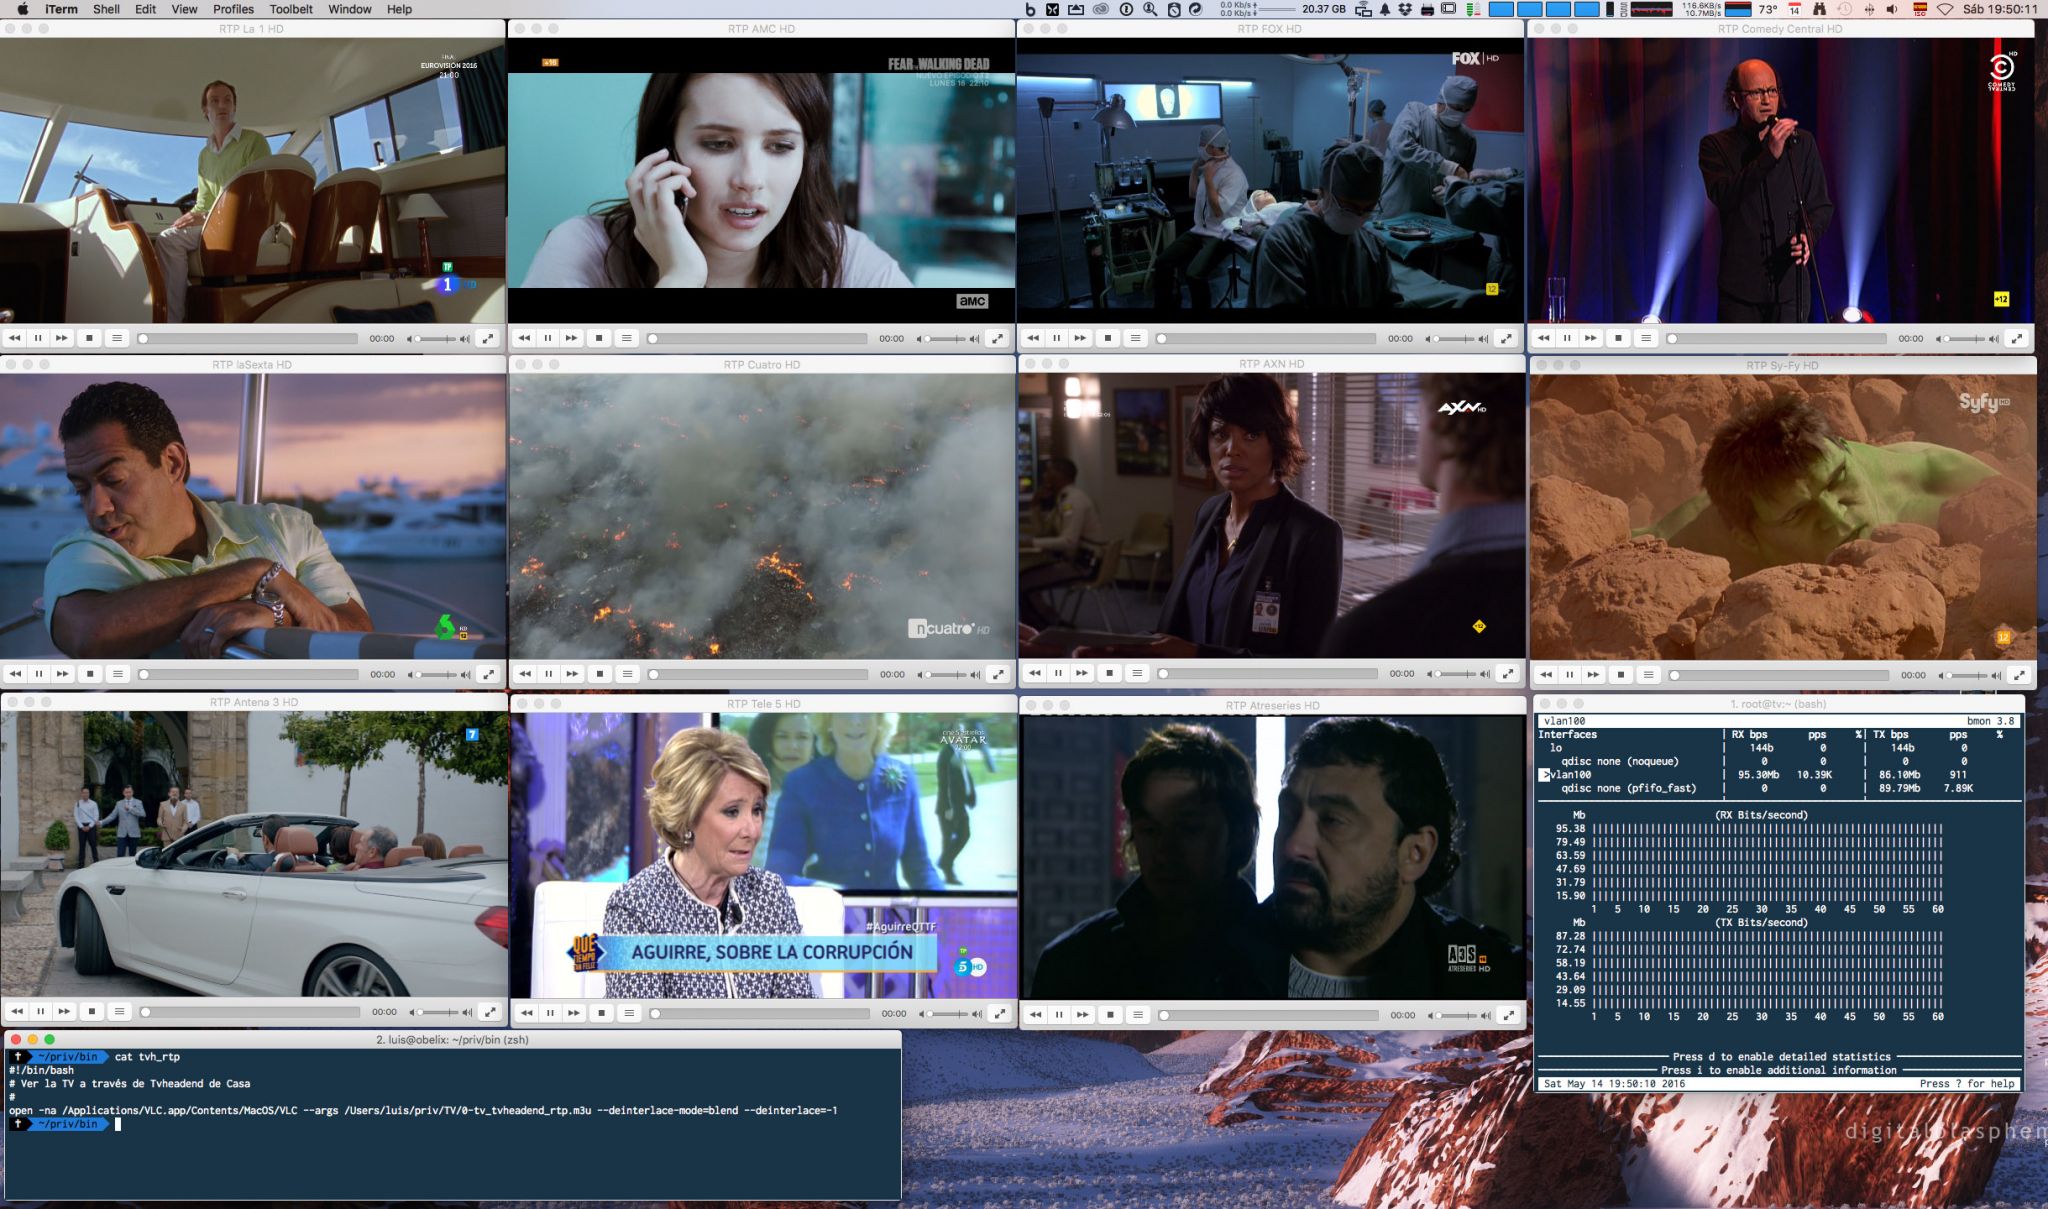Pause playback in RTP La 1 HD window
Image resolution: width=2048 pixels, height=1209 pixels.
coord(38,338)
